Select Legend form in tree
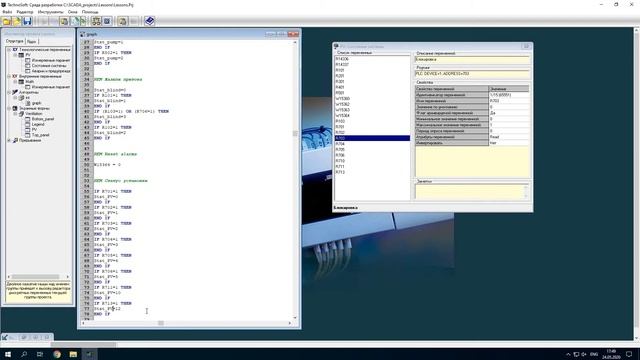Image resolution: width=640 pixels, height=360 pixels. pos(38,124)
